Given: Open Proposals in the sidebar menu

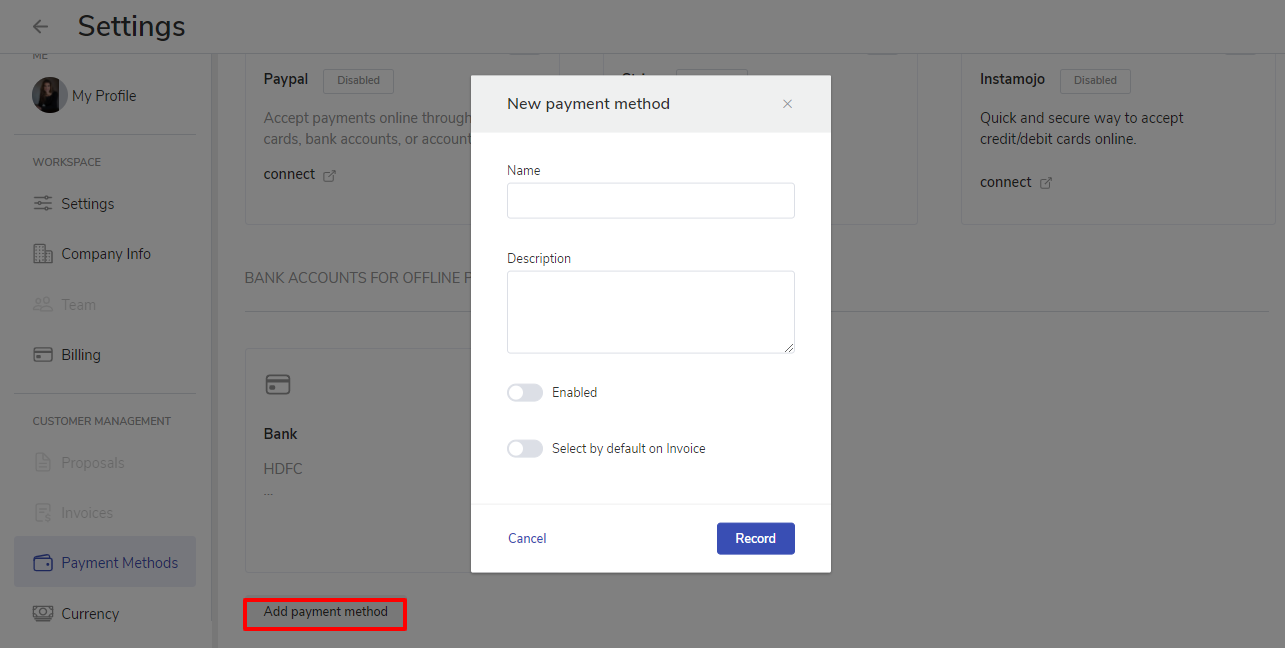Looking at the screenshot, I should pyautogui.click(x=92, y=463).
